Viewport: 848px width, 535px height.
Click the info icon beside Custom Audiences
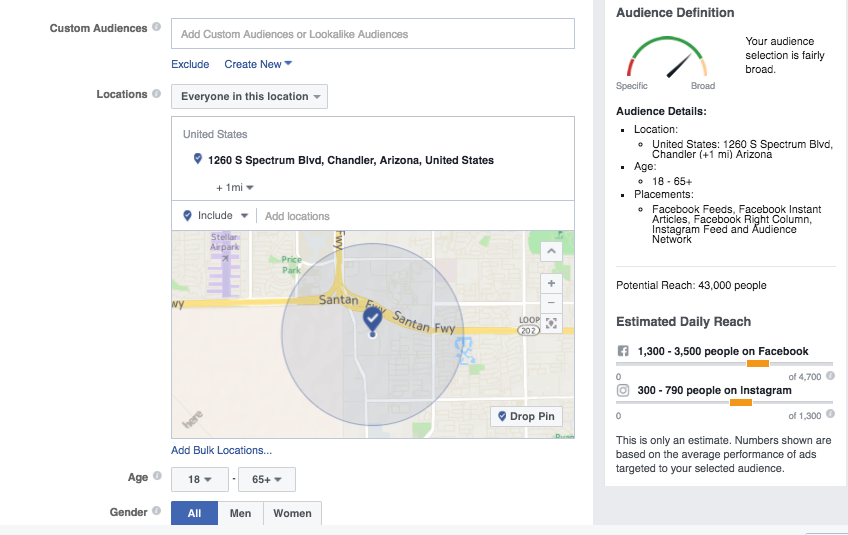point(156,28)
